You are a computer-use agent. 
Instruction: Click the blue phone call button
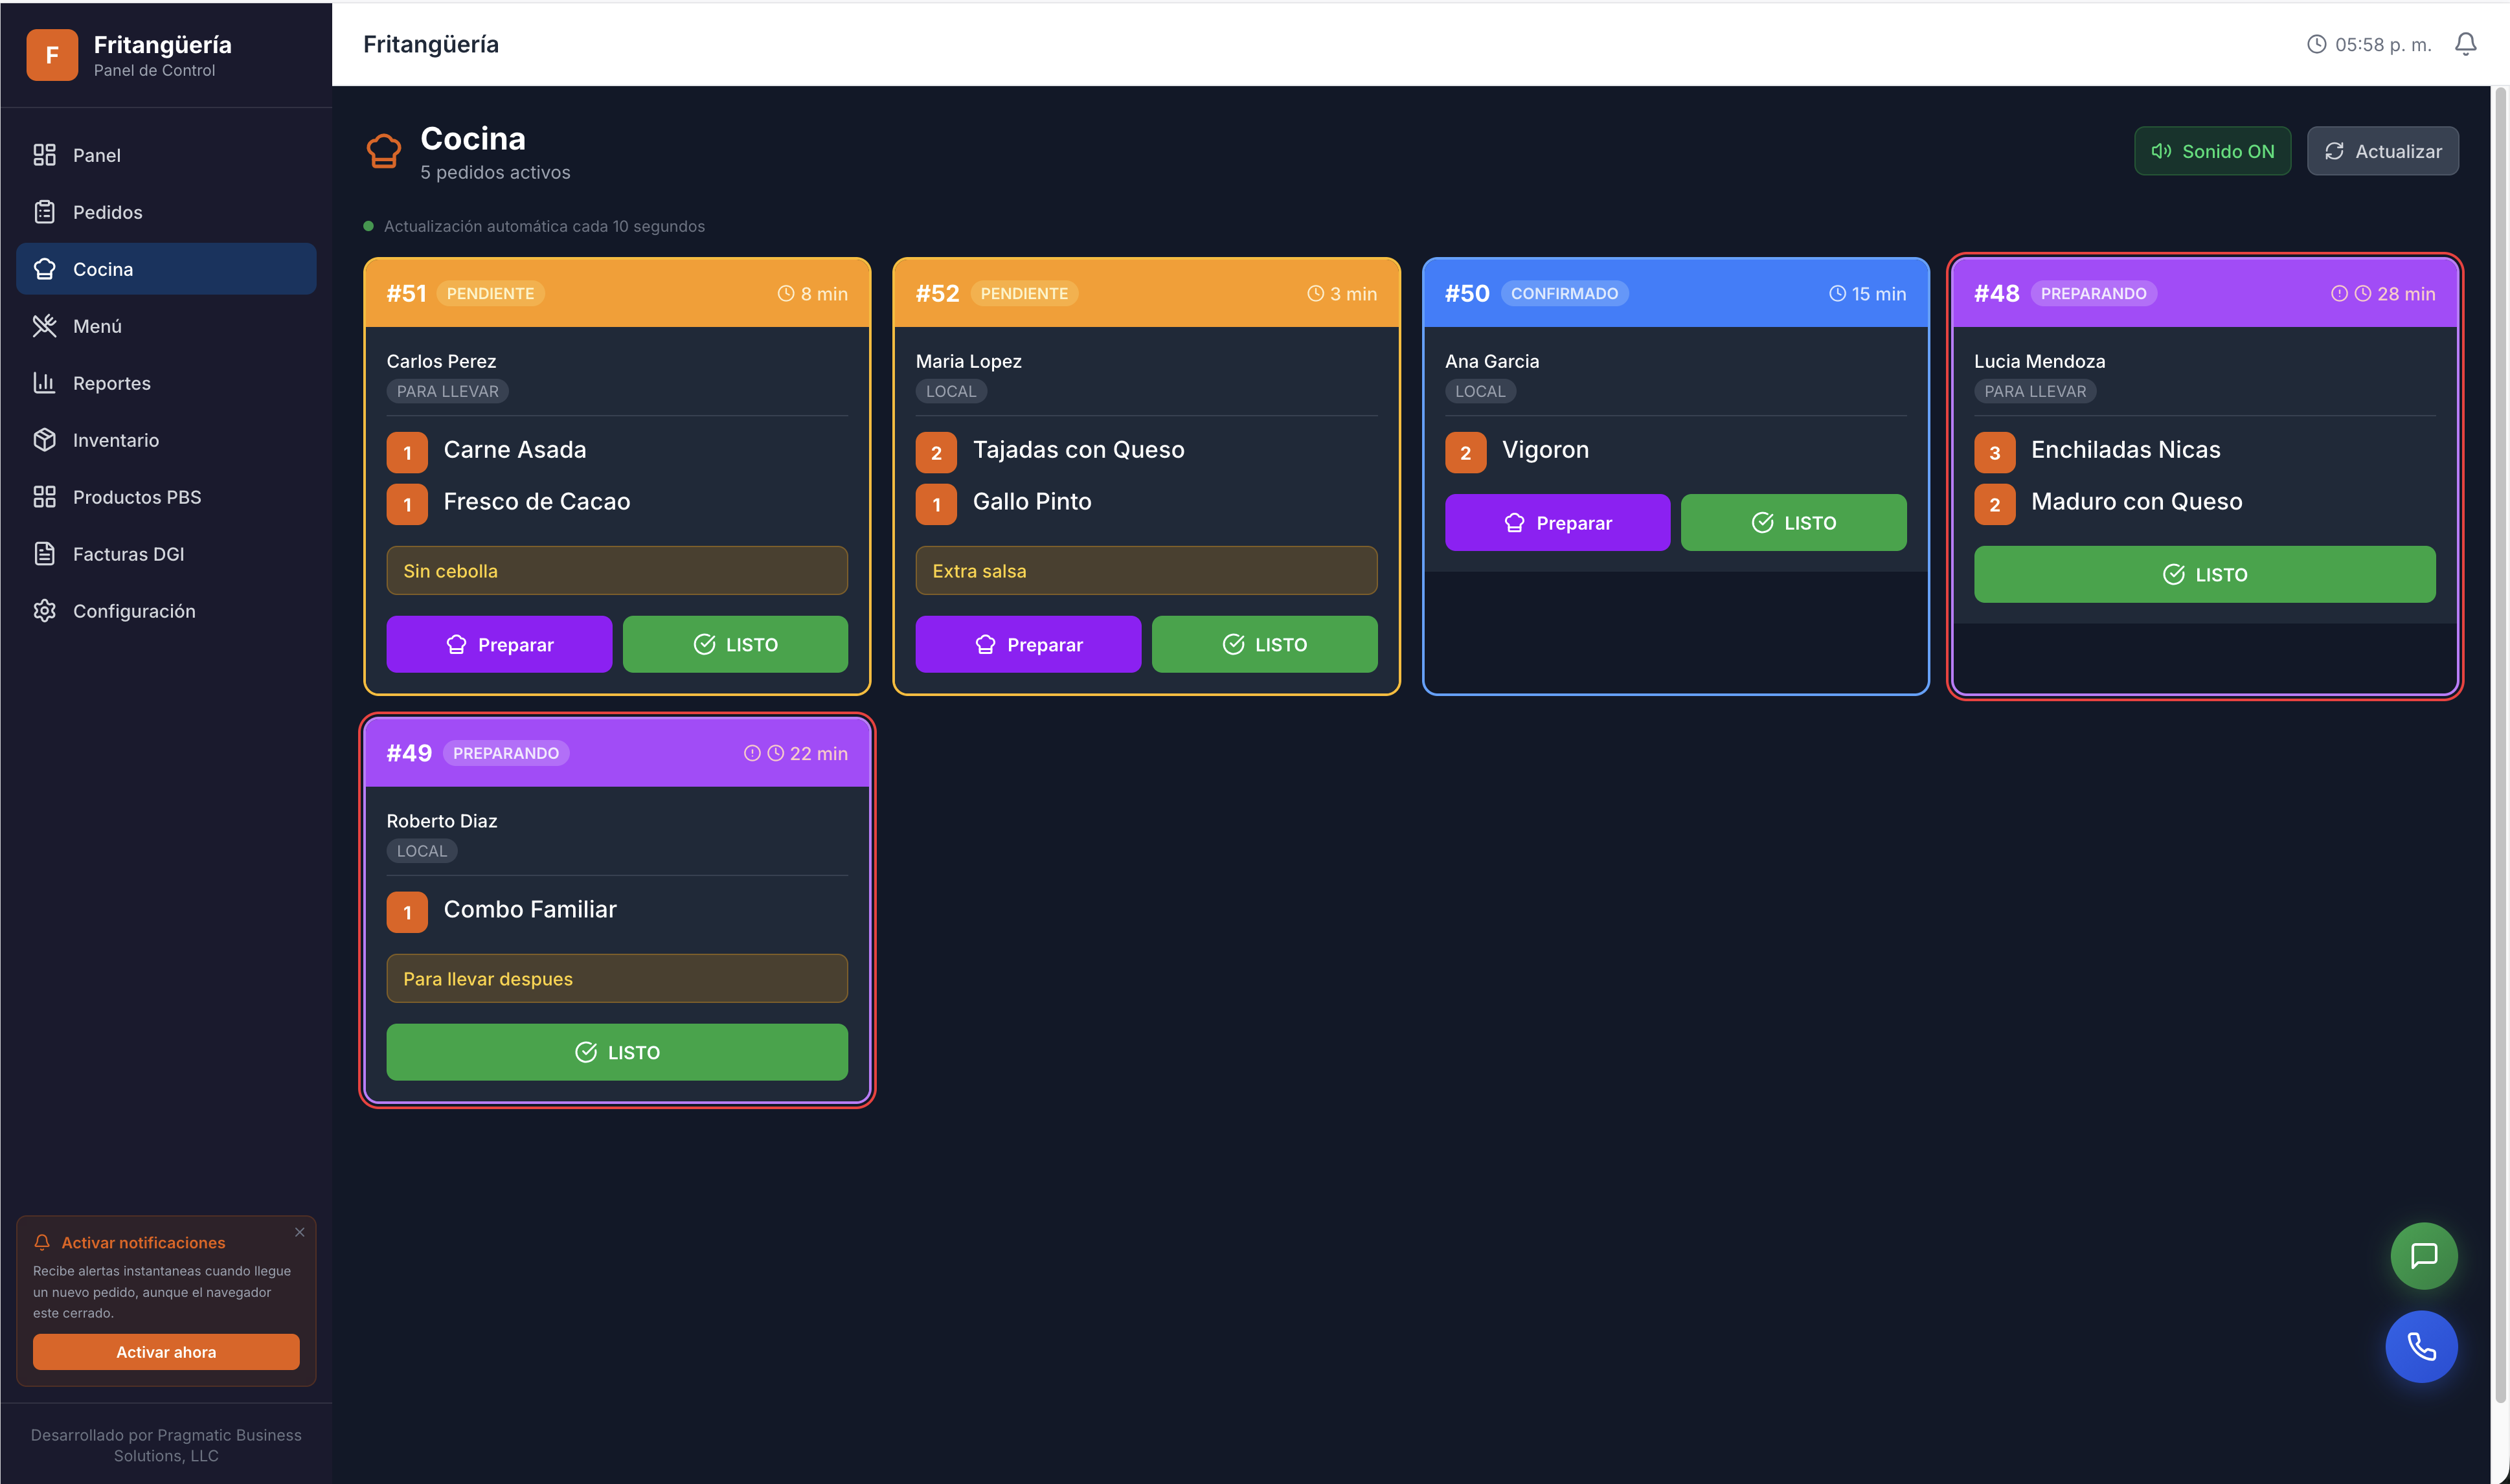2421,1346
